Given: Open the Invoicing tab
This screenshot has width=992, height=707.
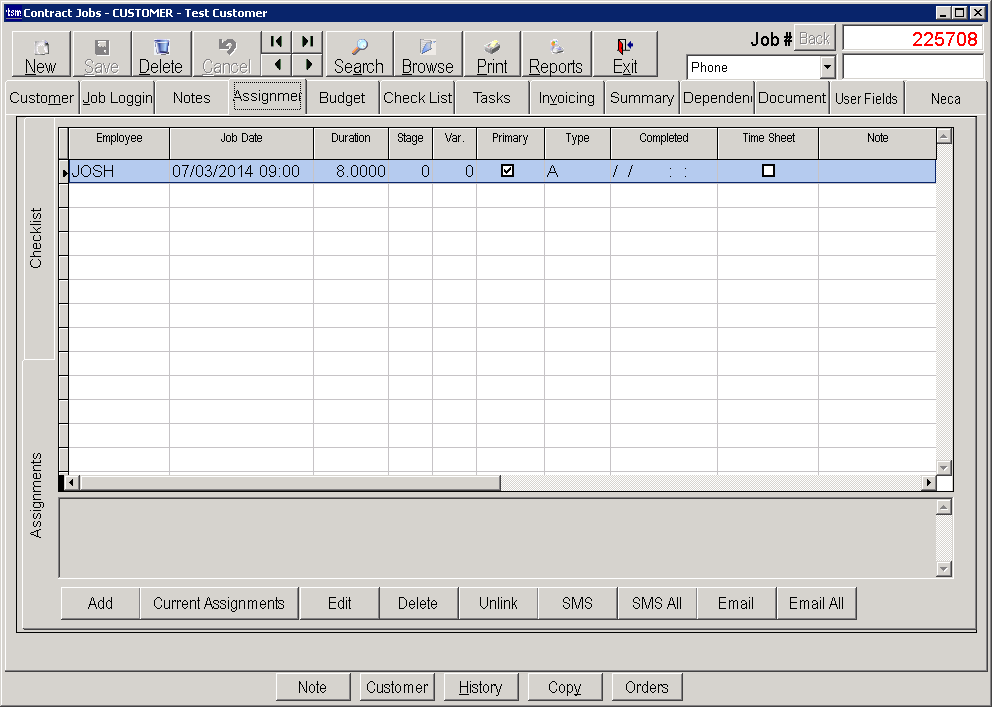Looking at the screenshot, I should coord(566,98).
